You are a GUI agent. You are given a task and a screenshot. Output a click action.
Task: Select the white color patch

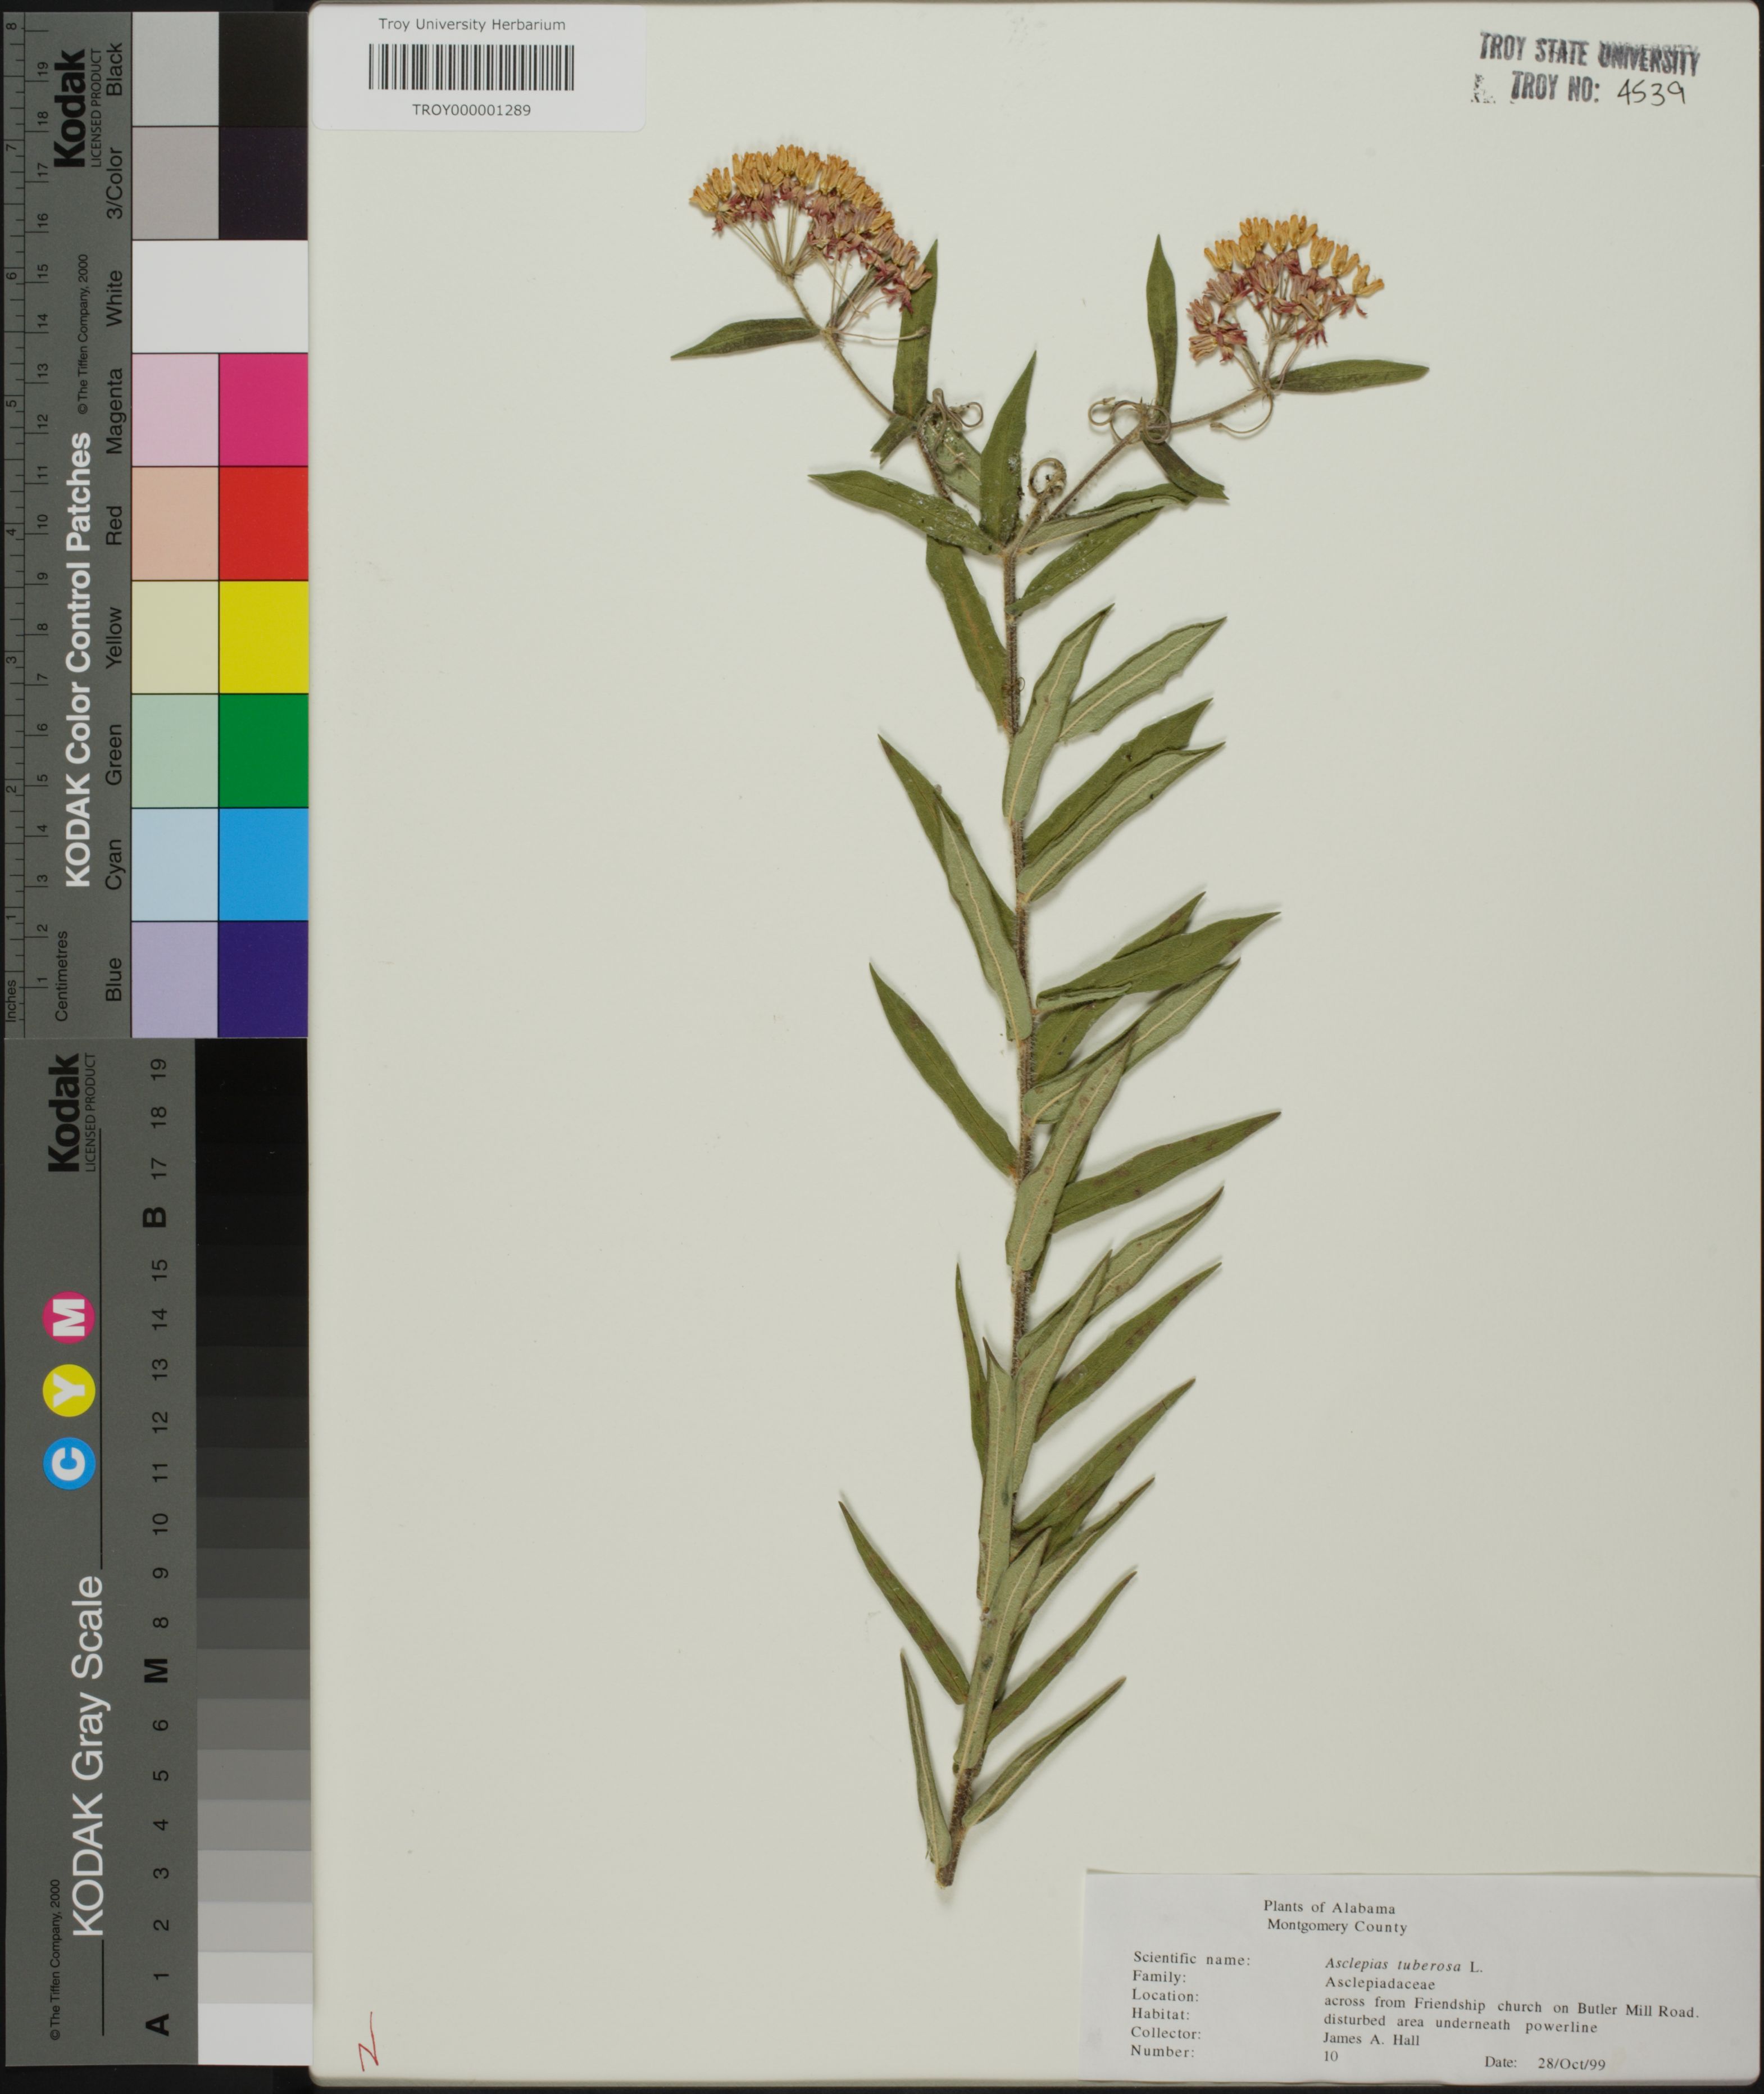click(x=219, y=296)
